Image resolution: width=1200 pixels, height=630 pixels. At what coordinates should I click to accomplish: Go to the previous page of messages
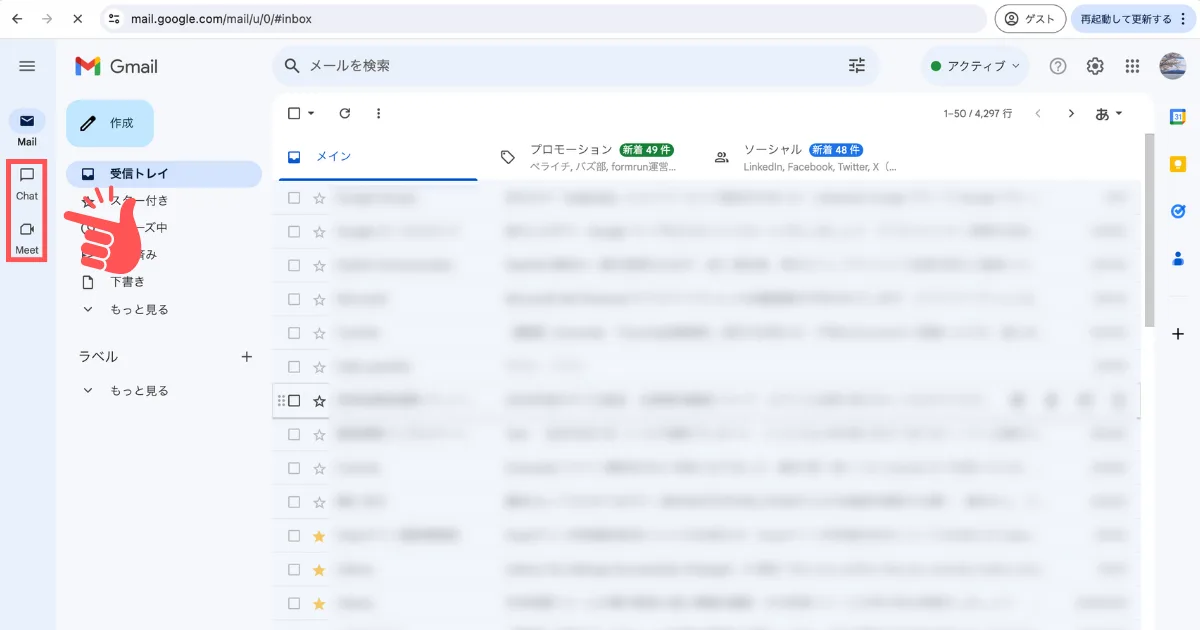[x=1038, y=113]
